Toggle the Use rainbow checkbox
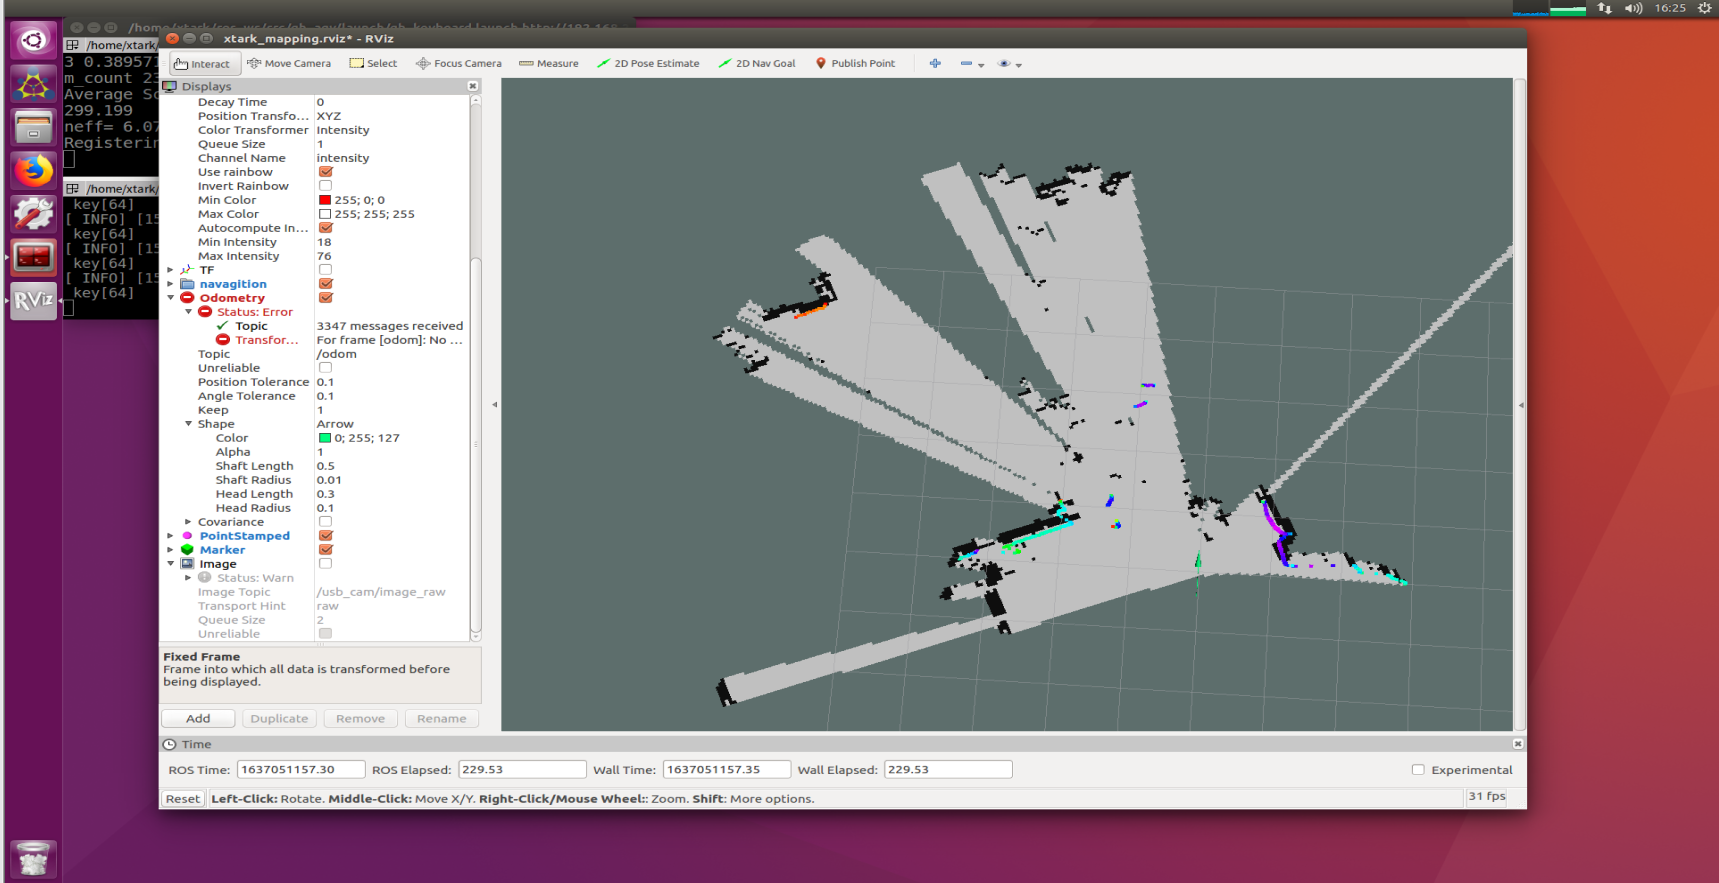The width and height of the screenshot is (1719, 883). [x=325, y=172]
